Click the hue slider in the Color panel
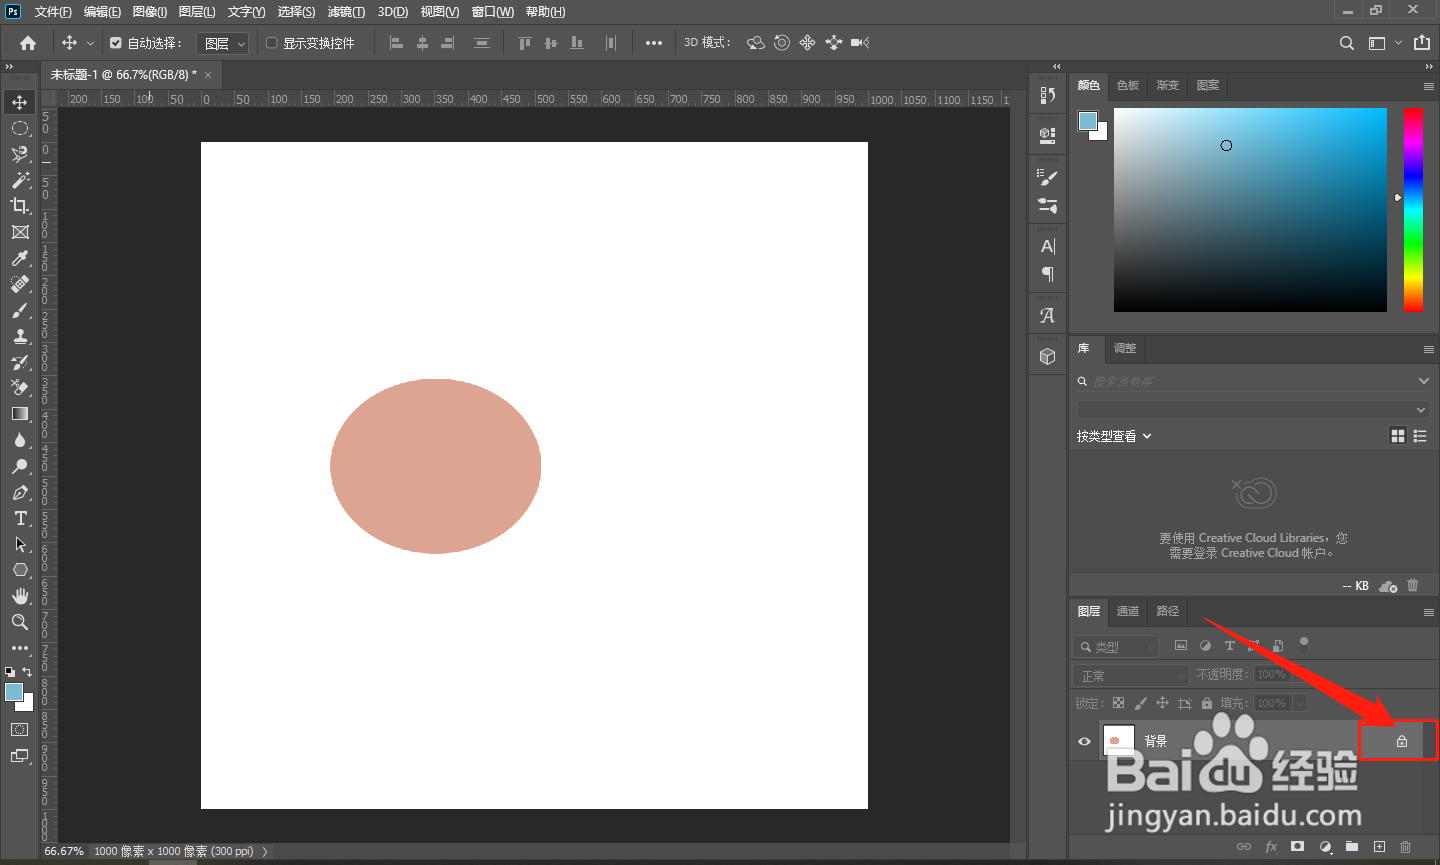Screen dimensions: 1440x865 [x=1413, y=209]
